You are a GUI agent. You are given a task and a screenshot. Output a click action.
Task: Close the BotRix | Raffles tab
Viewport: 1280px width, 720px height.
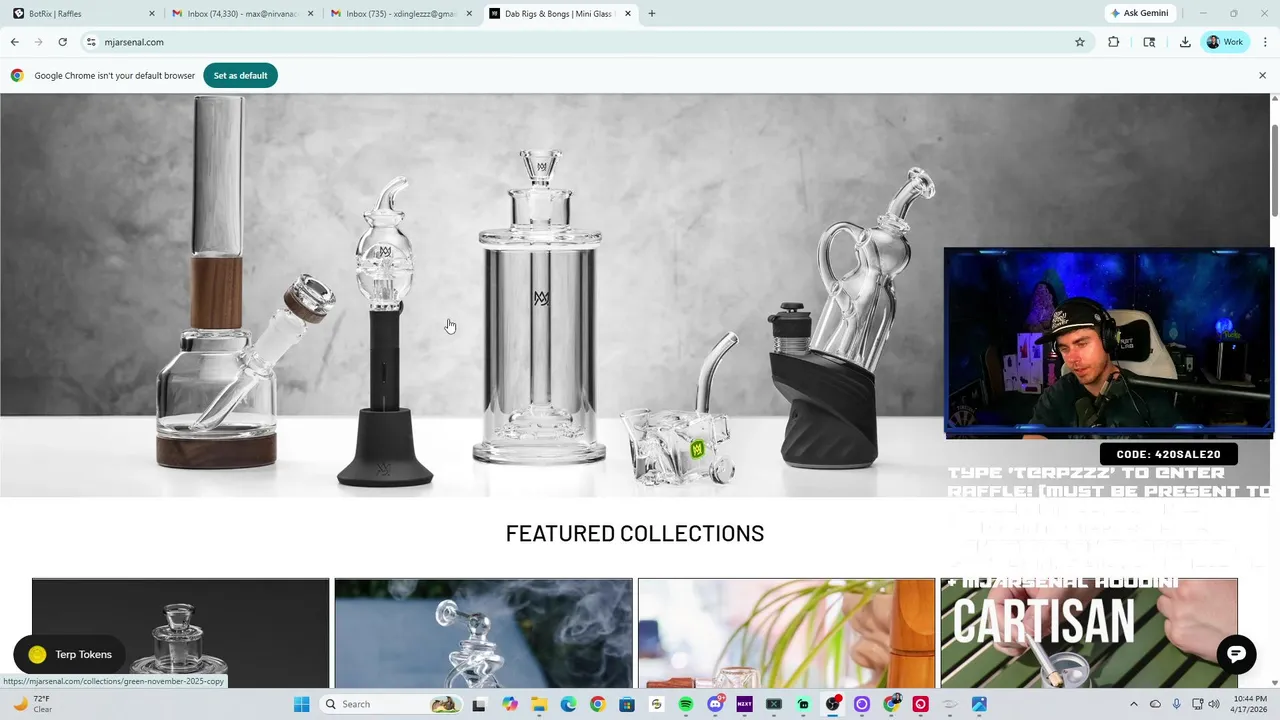(152, 14)
